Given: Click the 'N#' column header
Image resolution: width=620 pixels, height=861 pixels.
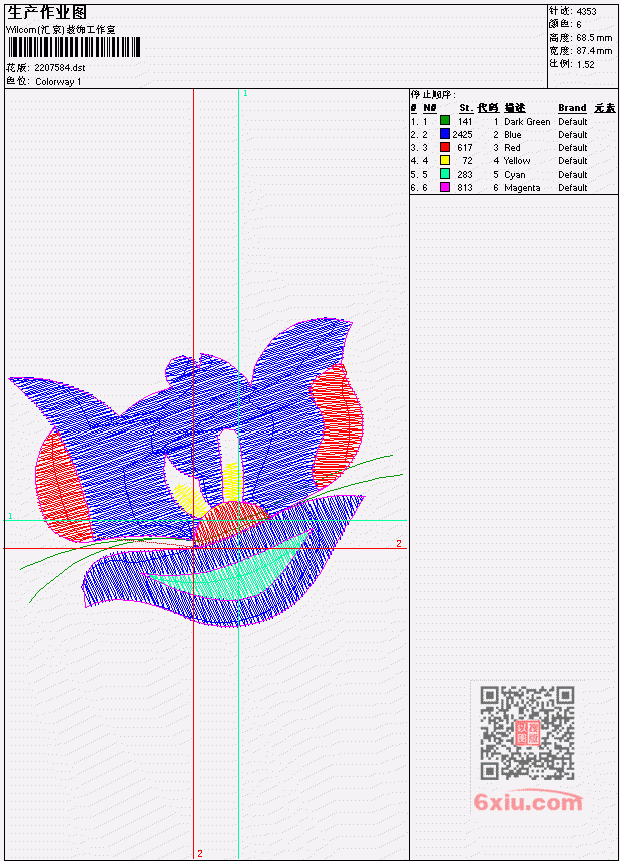Looking at the screenshot, I should (x=429, y=108).
